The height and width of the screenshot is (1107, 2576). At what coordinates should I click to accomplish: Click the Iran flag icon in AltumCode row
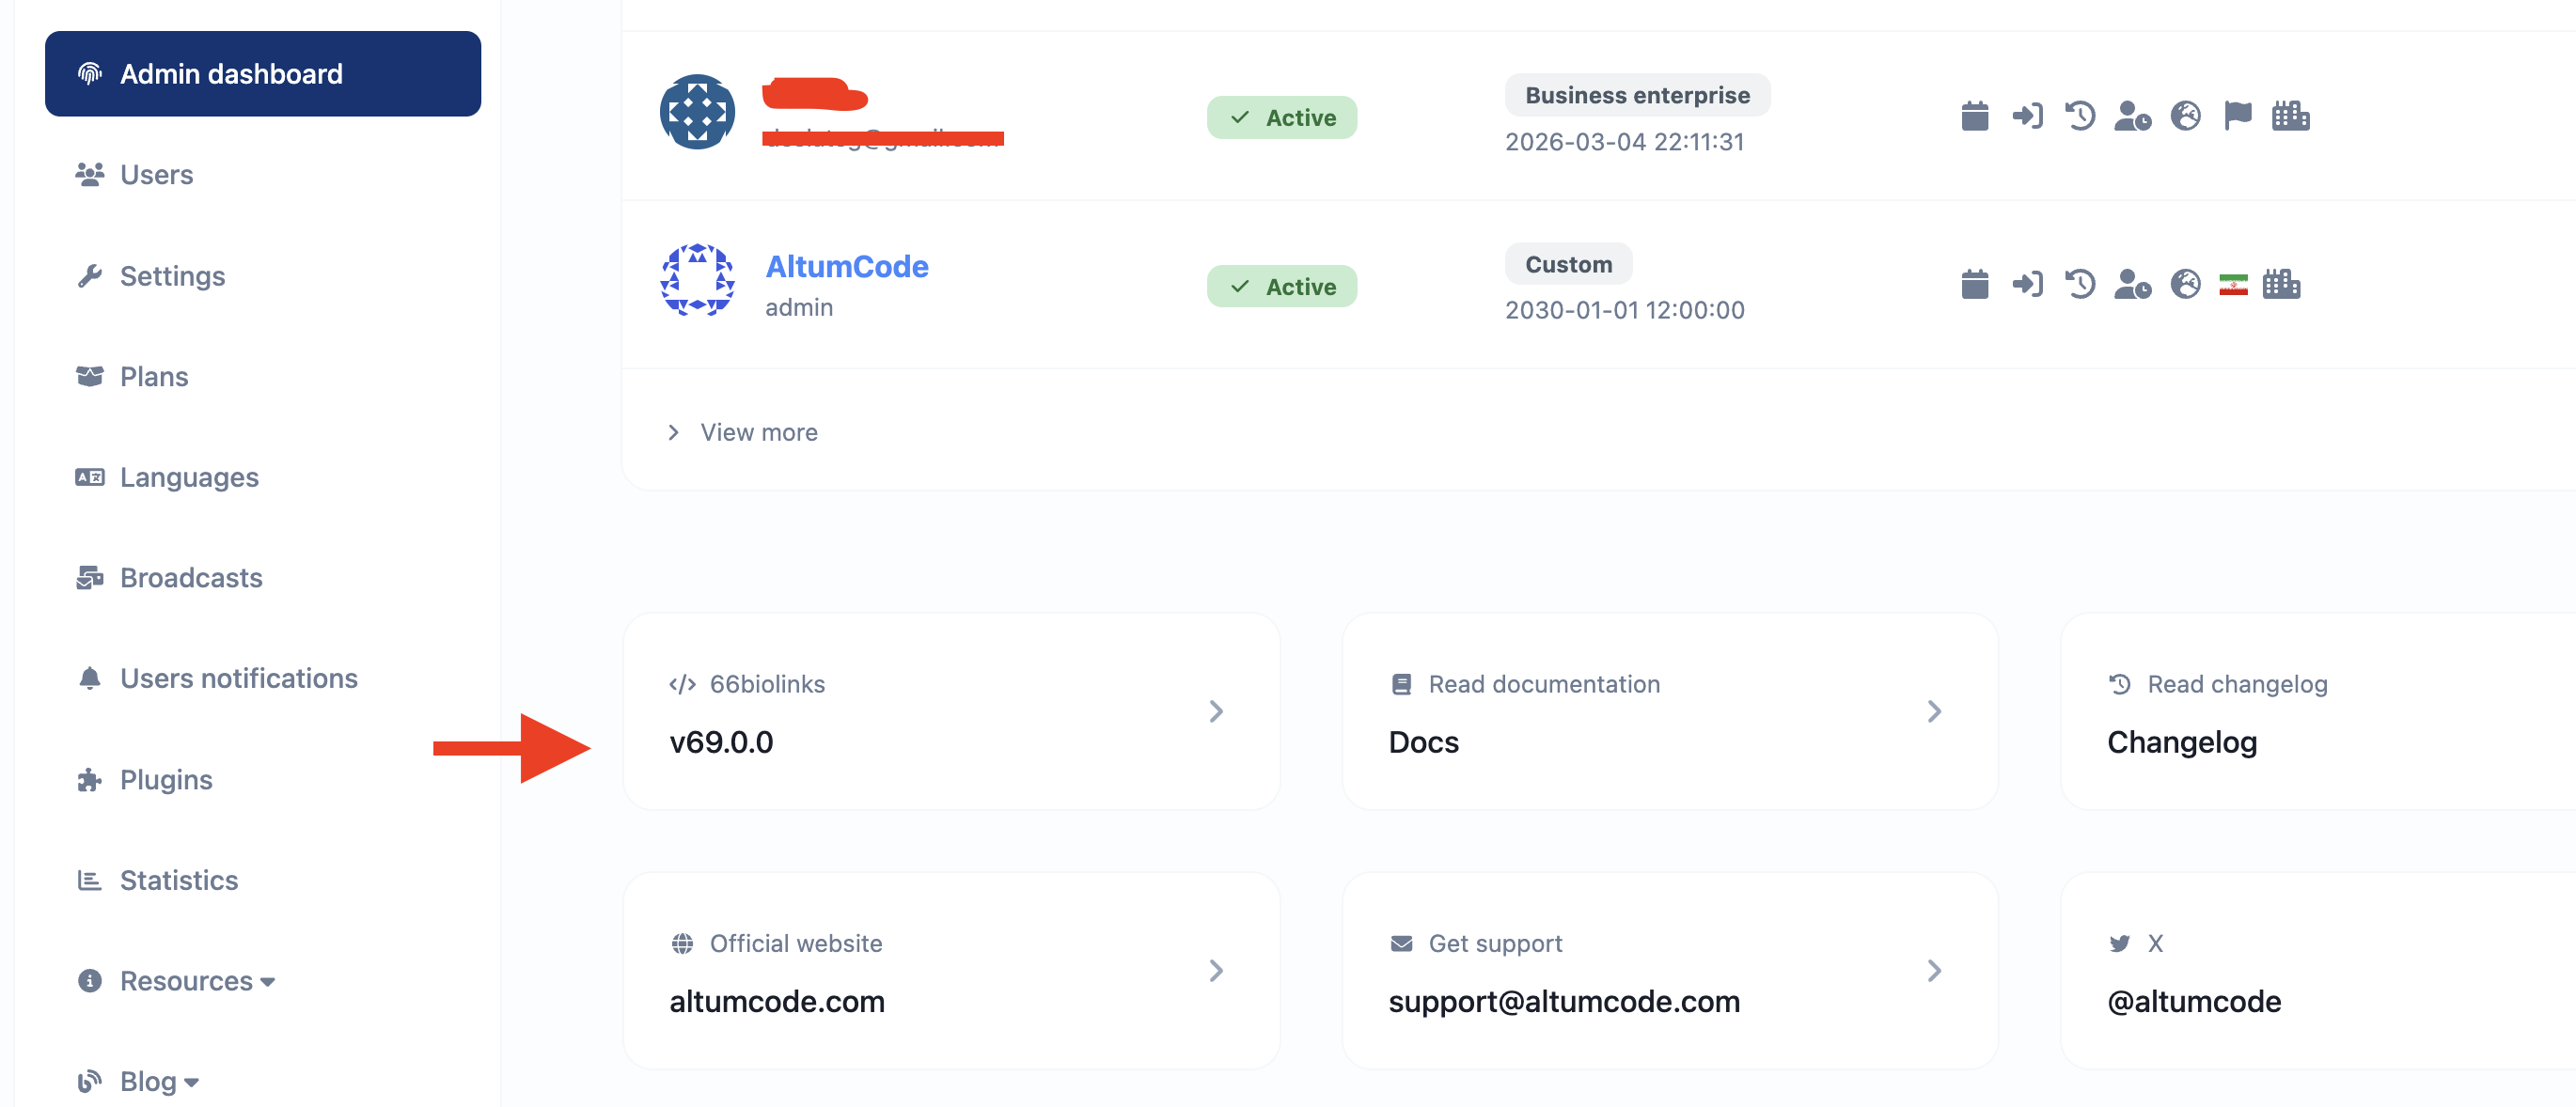click(2233, 285)
